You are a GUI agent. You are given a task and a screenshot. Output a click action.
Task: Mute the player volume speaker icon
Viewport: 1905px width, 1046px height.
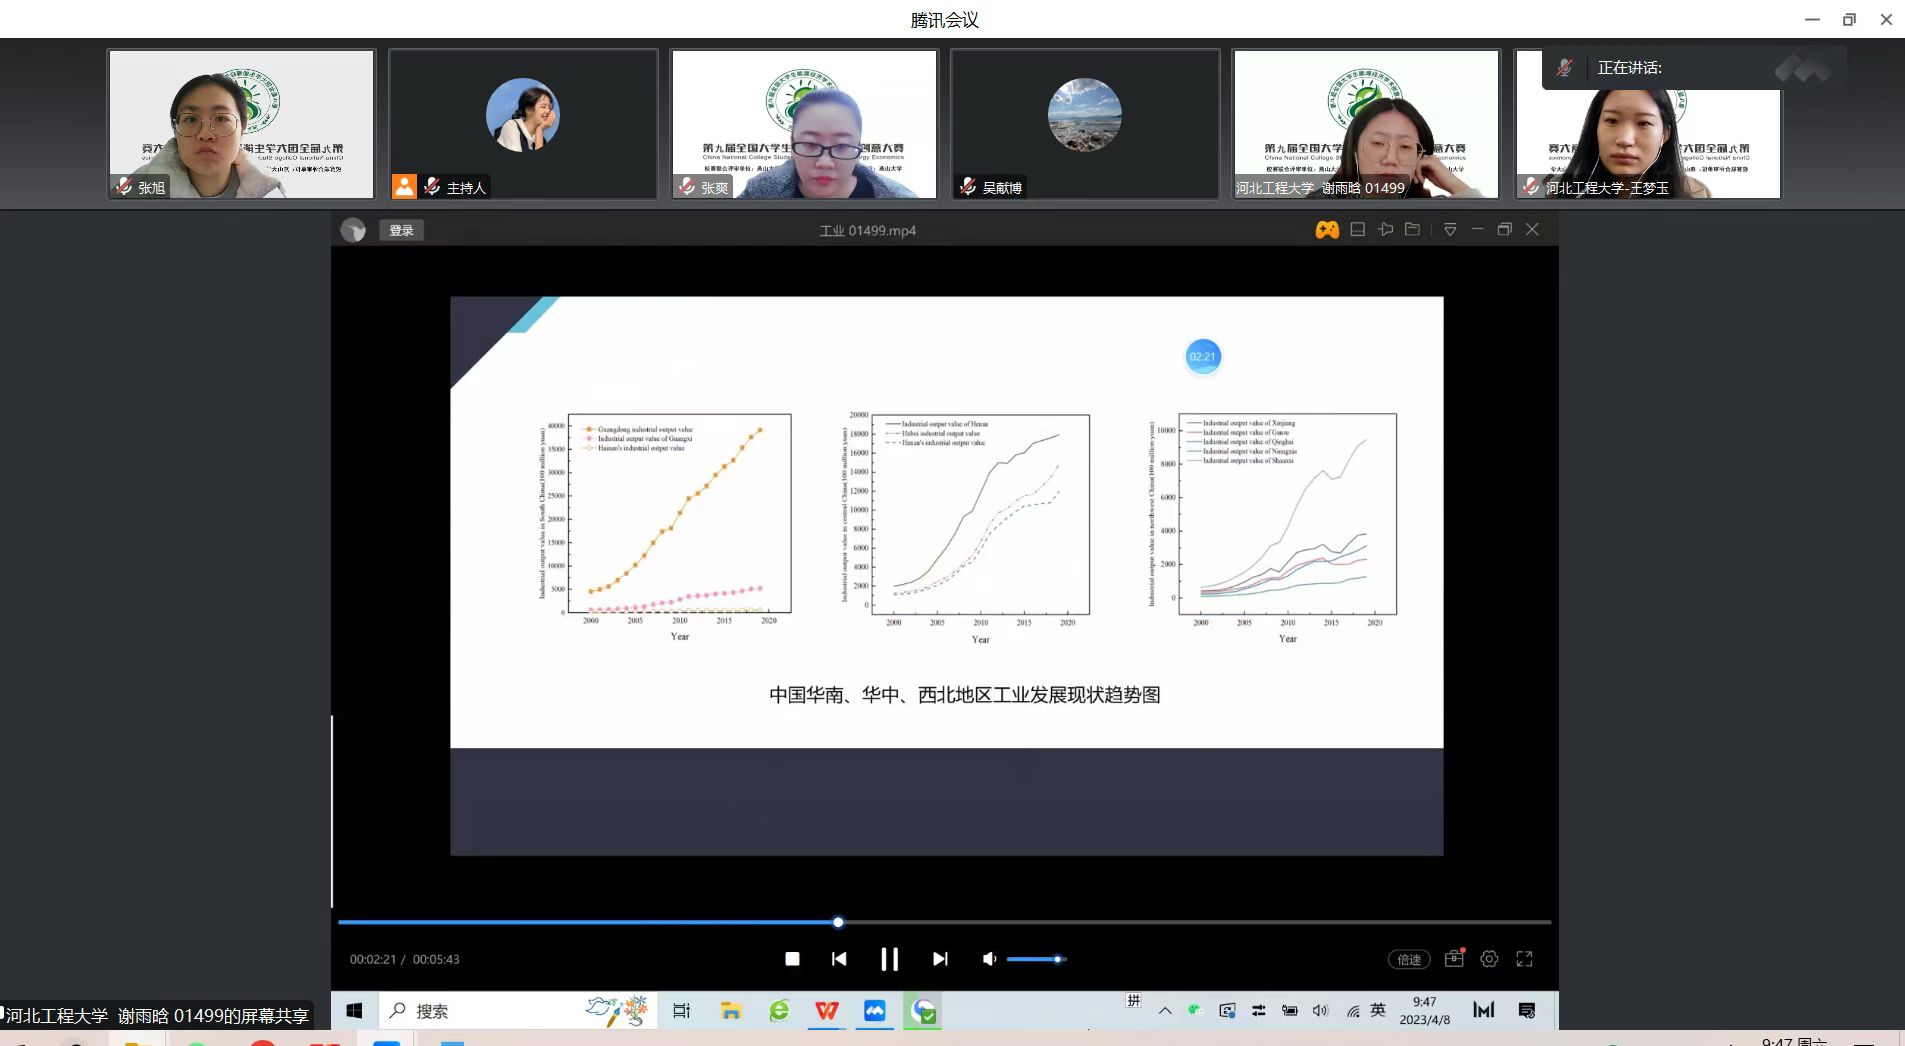[989, 959]
